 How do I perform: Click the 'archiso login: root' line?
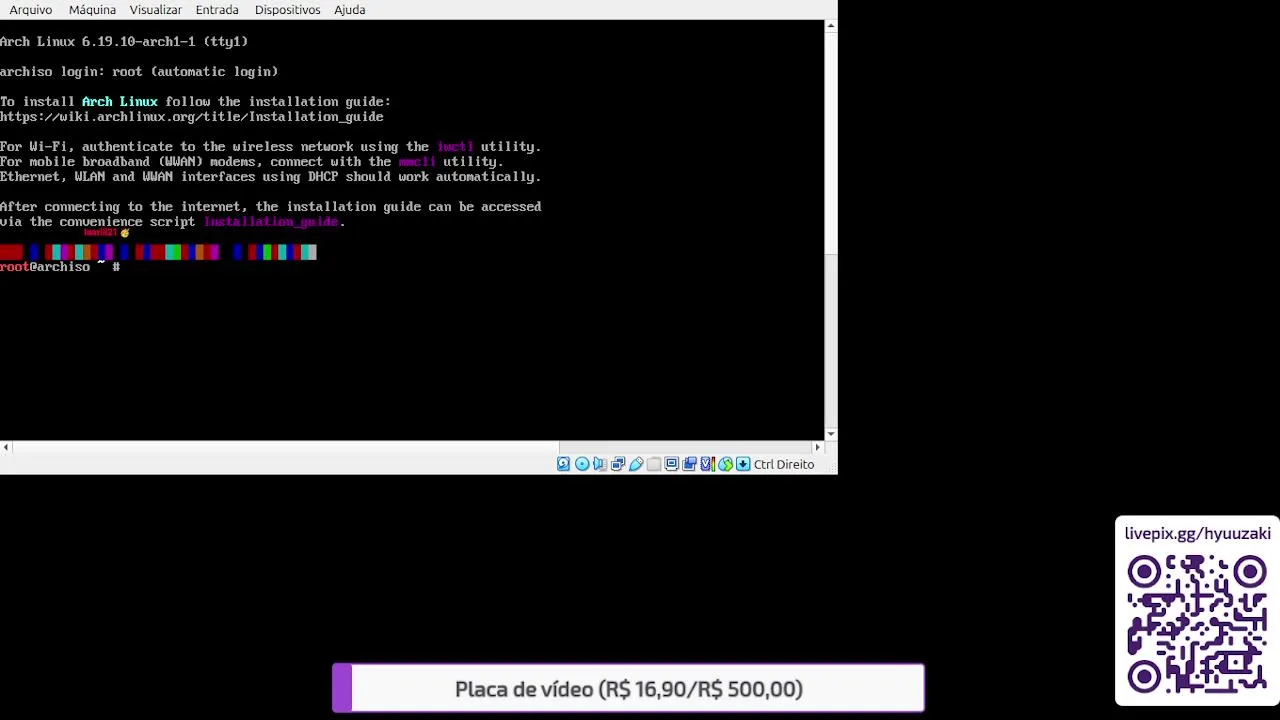(139, 72)
